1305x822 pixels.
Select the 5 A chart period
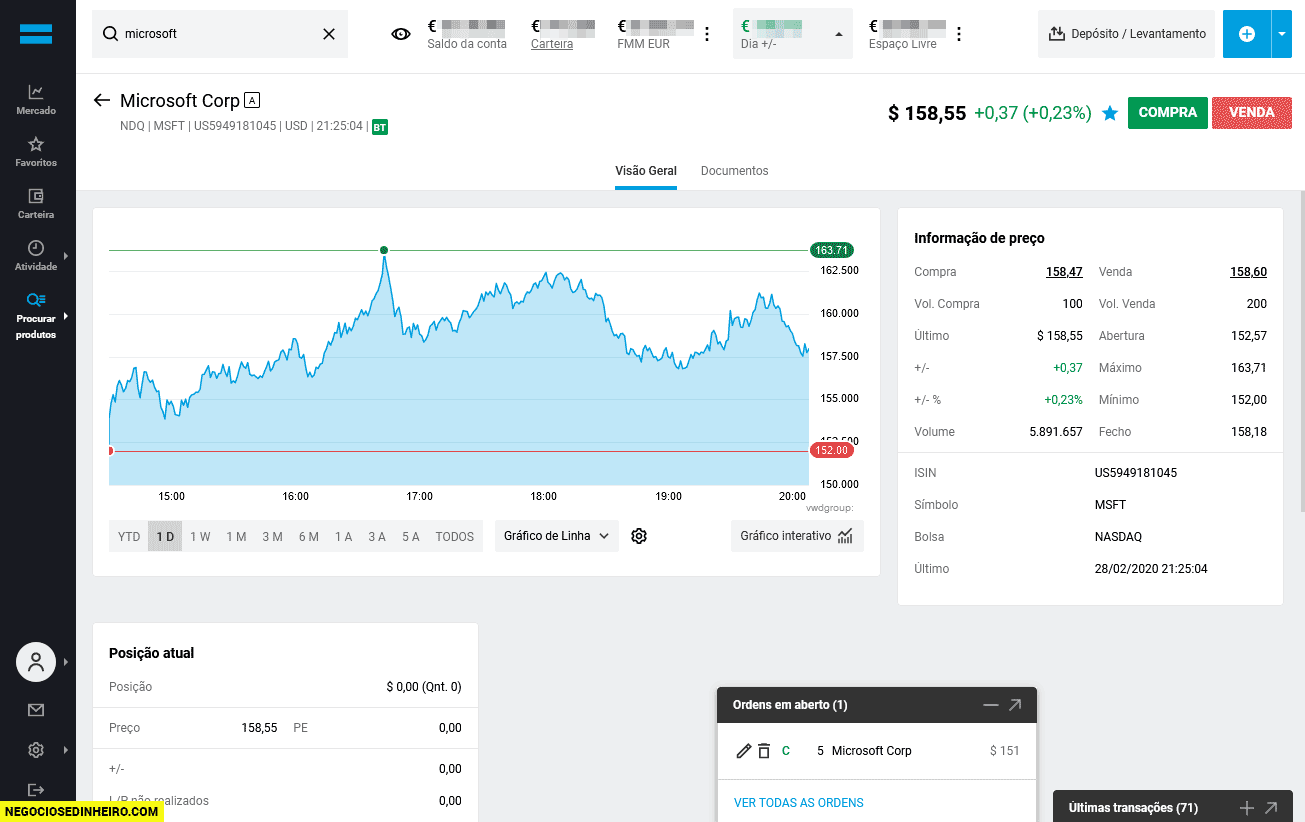411,536
